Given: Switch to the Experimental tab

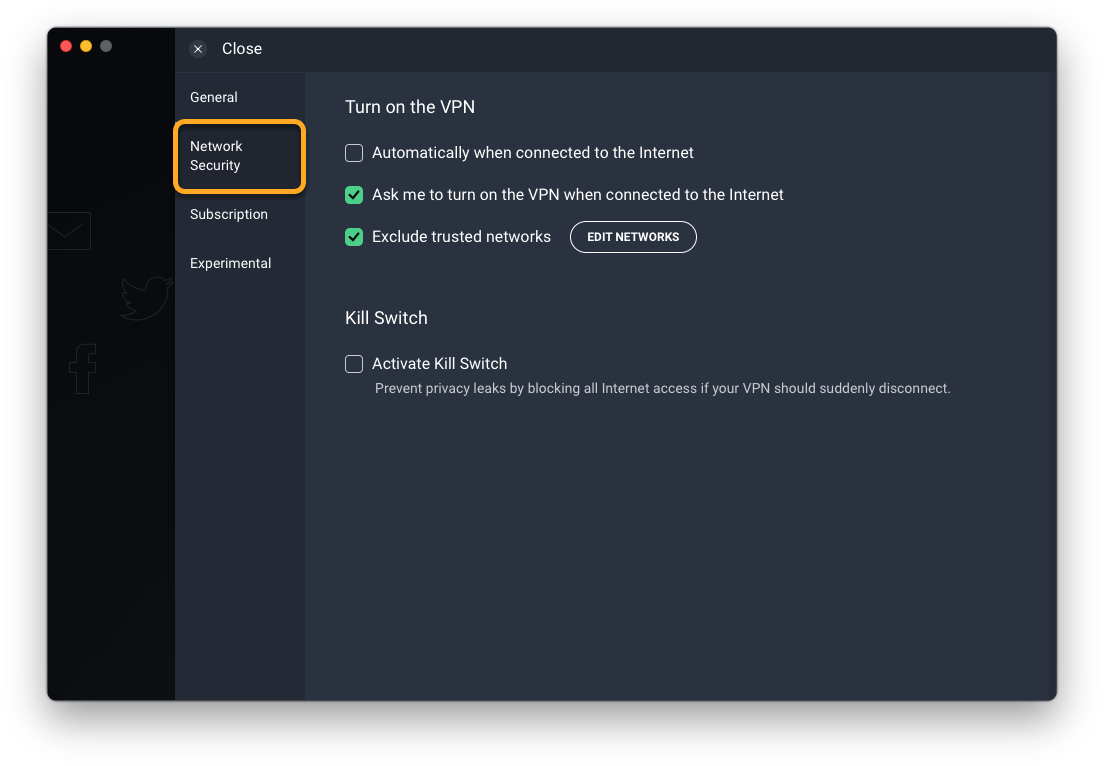Looking at the screenshot, I should pos(230,263).
